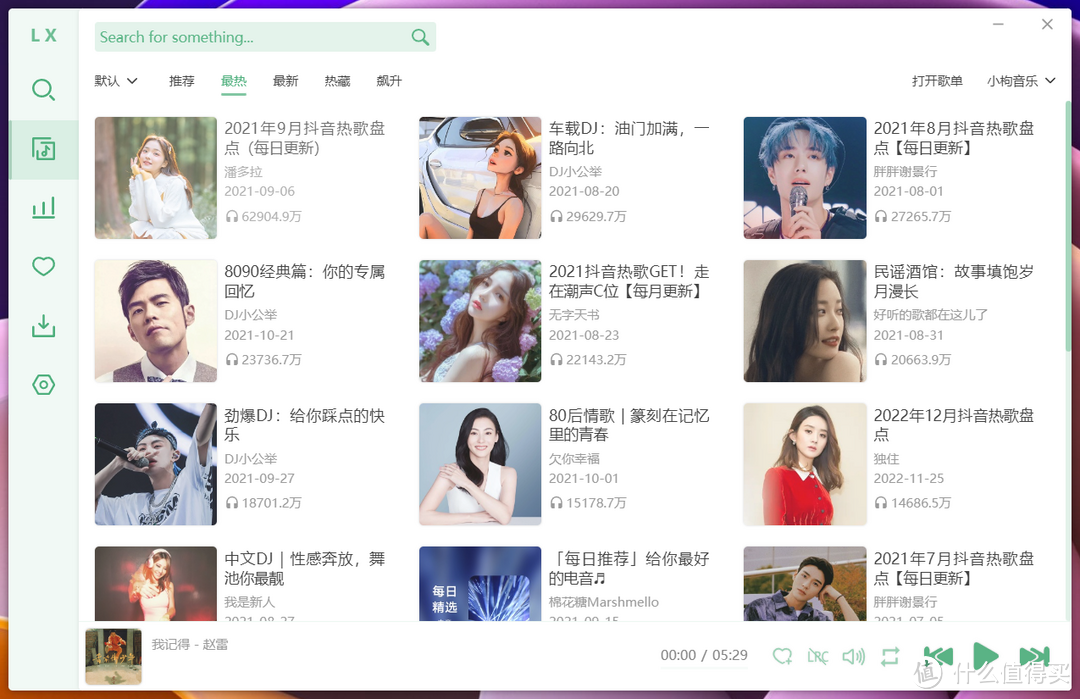Click the search input field

[250, 37]
